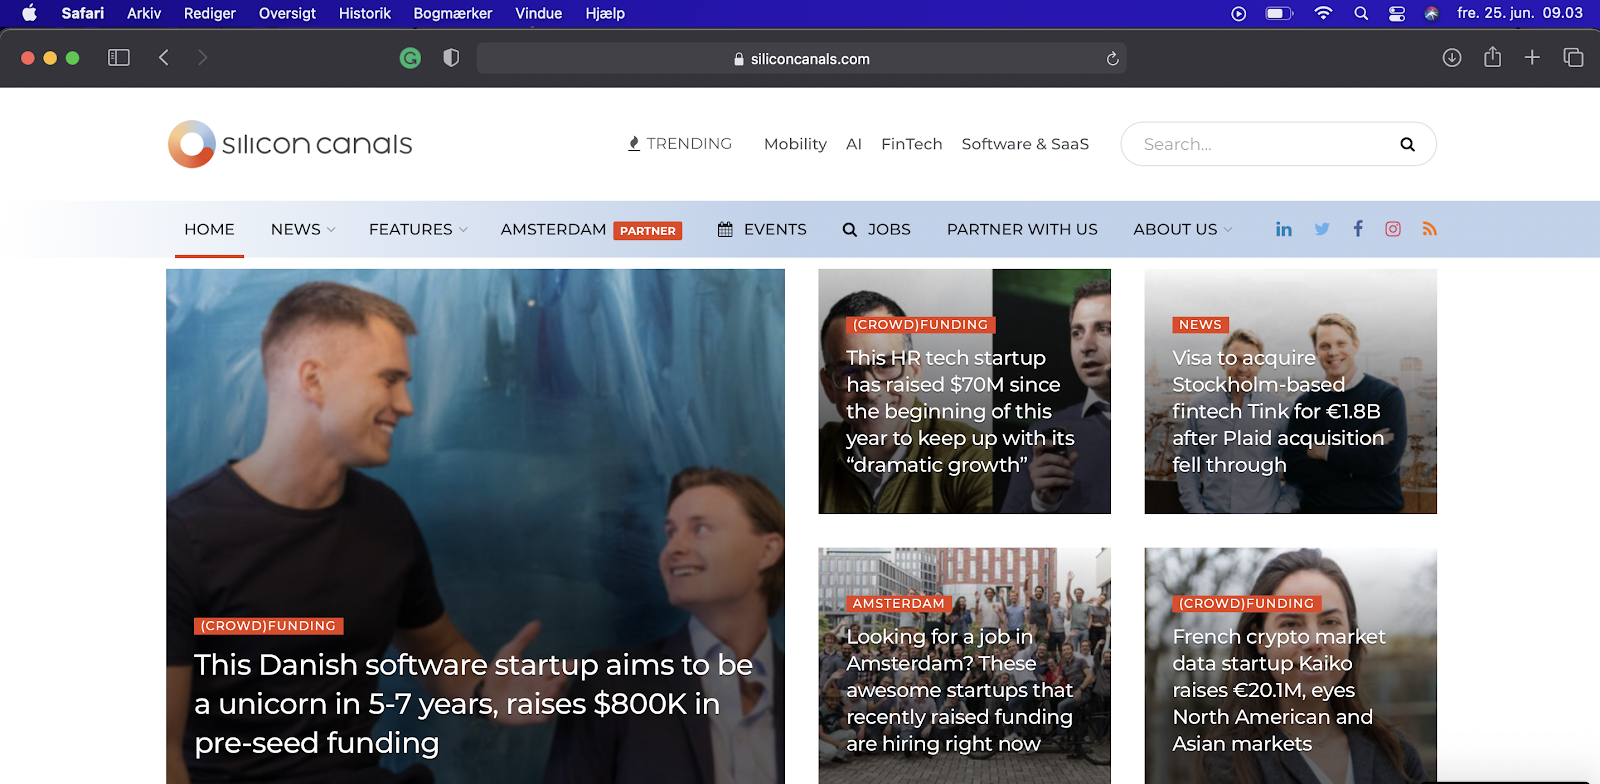Open the AMSTERDAM partner section
The height and width of the screenshot is (784, 1600).
[x=591, y=229]
